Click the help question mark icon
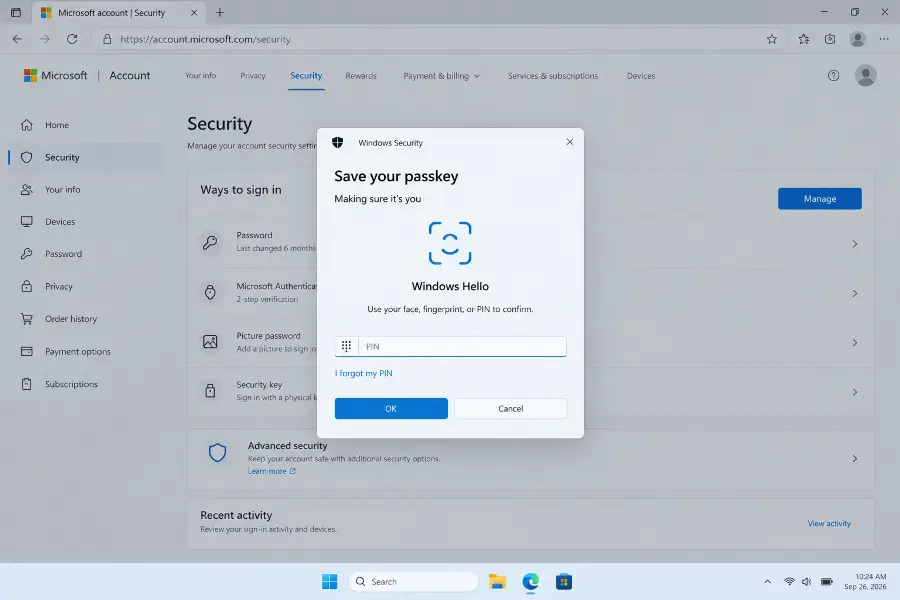900x600 pixels. point(833,76)
